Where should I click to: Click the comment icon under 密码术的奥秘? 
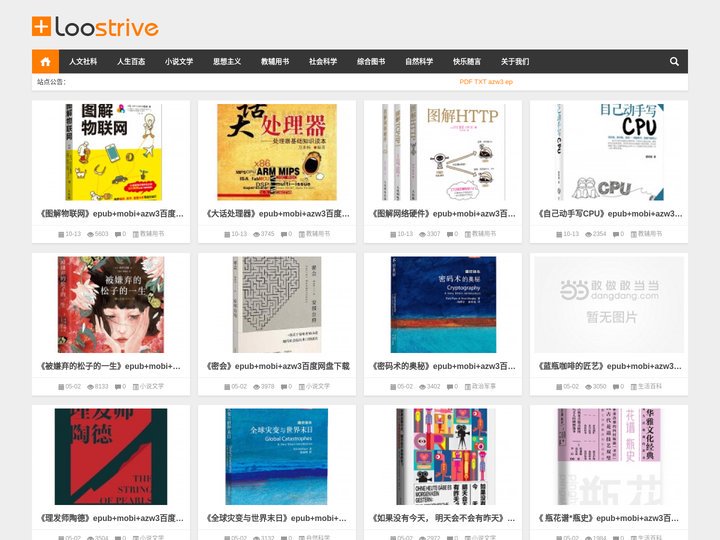click(450, 387)
